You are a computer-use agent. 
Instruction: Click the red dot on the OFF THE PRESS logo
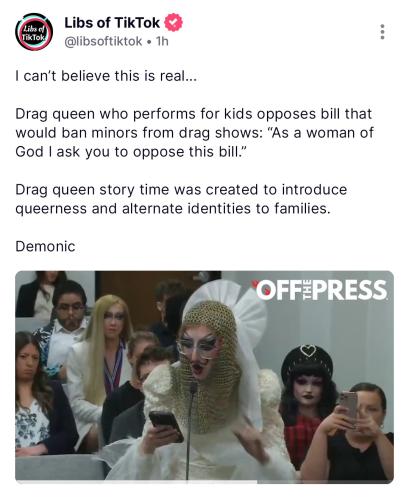(256, 284)
